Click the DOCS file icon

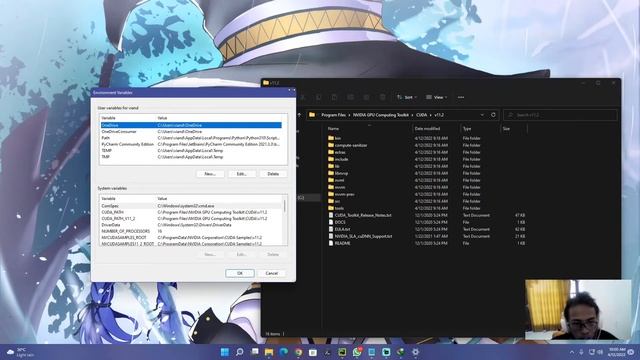[x=331, y=222]
